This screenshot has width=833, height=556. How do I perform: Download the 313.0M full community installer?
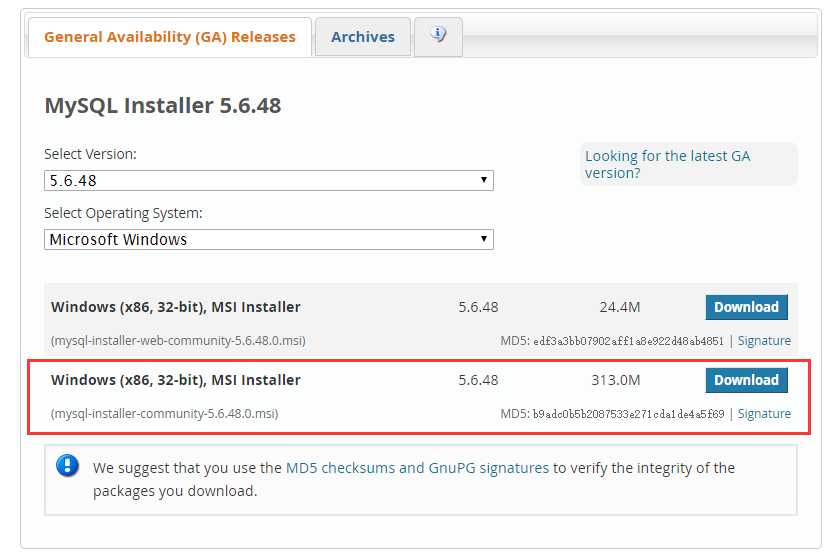pyautogui.click(x=746, y=380)
